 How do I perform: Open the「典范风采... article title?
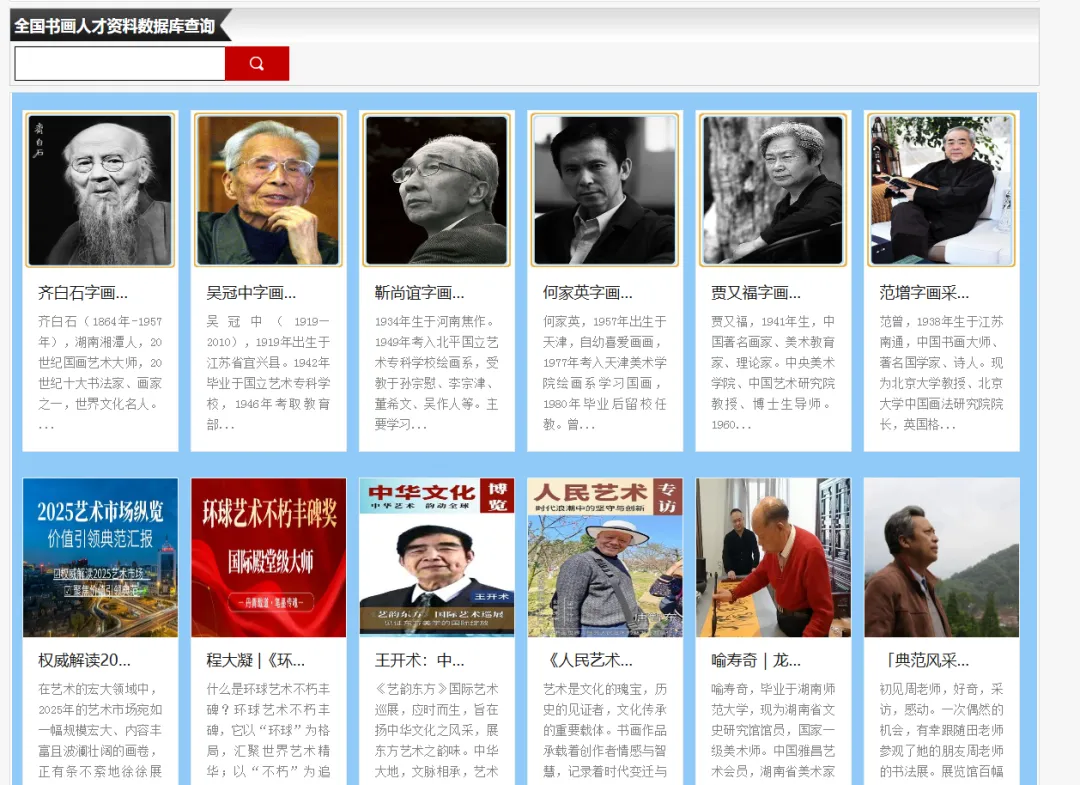tap(924, 661)
